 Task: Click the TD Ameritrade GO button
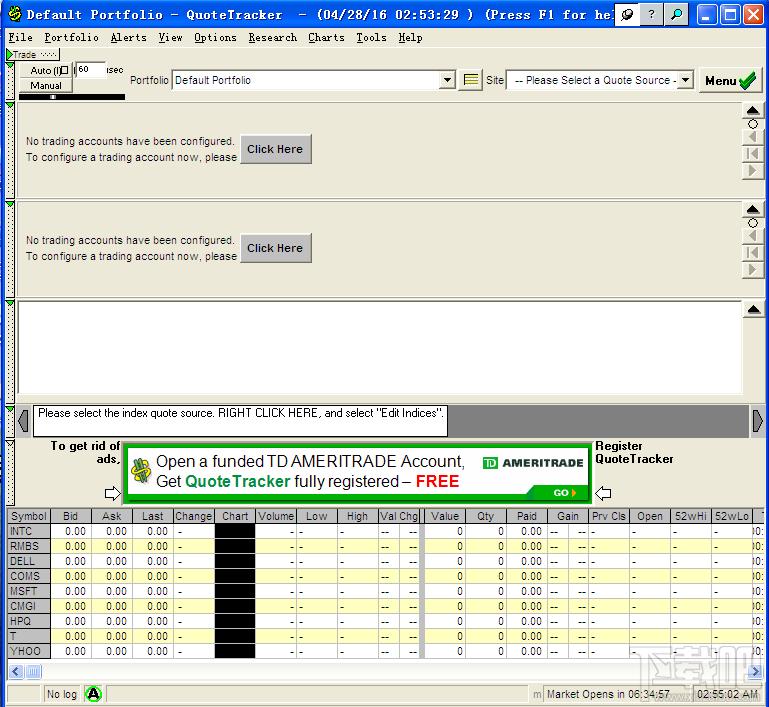564,493
